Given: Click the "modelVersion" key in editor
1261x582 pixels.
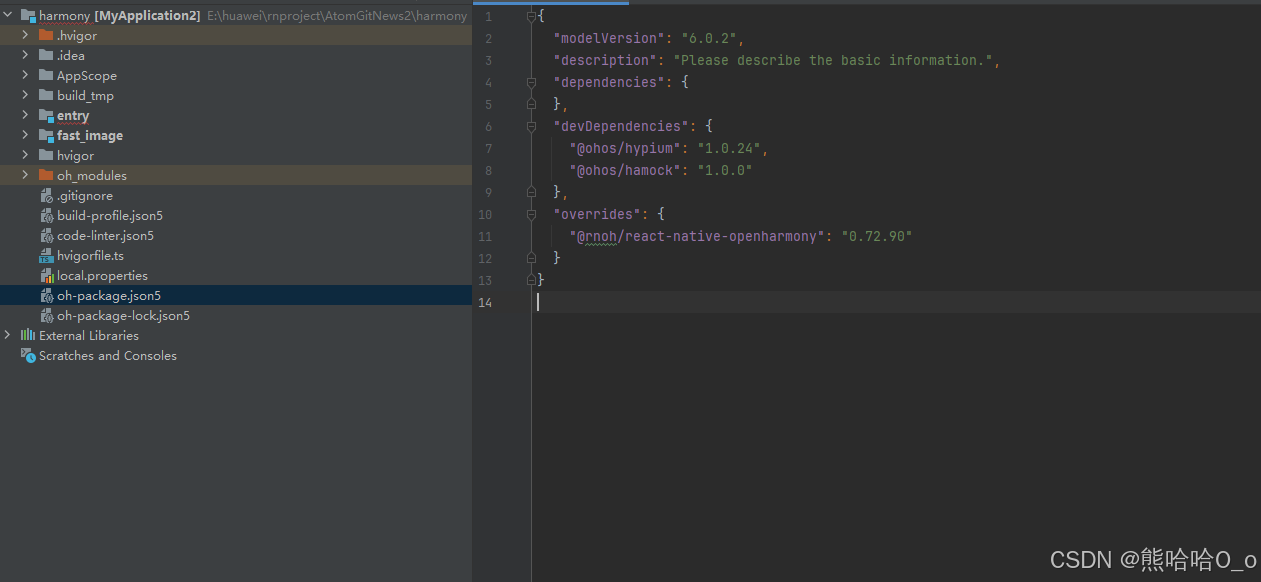Looking at the screenshot, I should click(x=608, y=38).
